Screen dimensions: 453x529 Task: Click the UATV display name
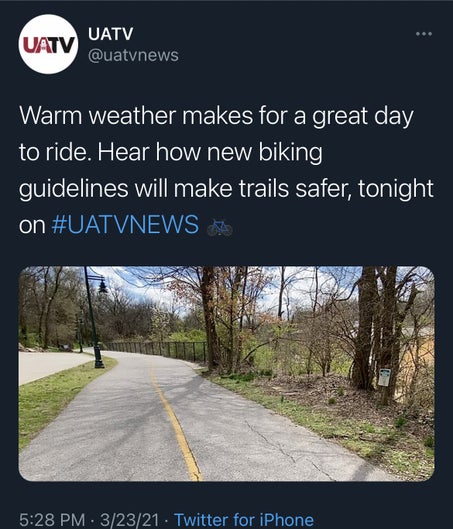pyautogui.click(x=111, y=34)
